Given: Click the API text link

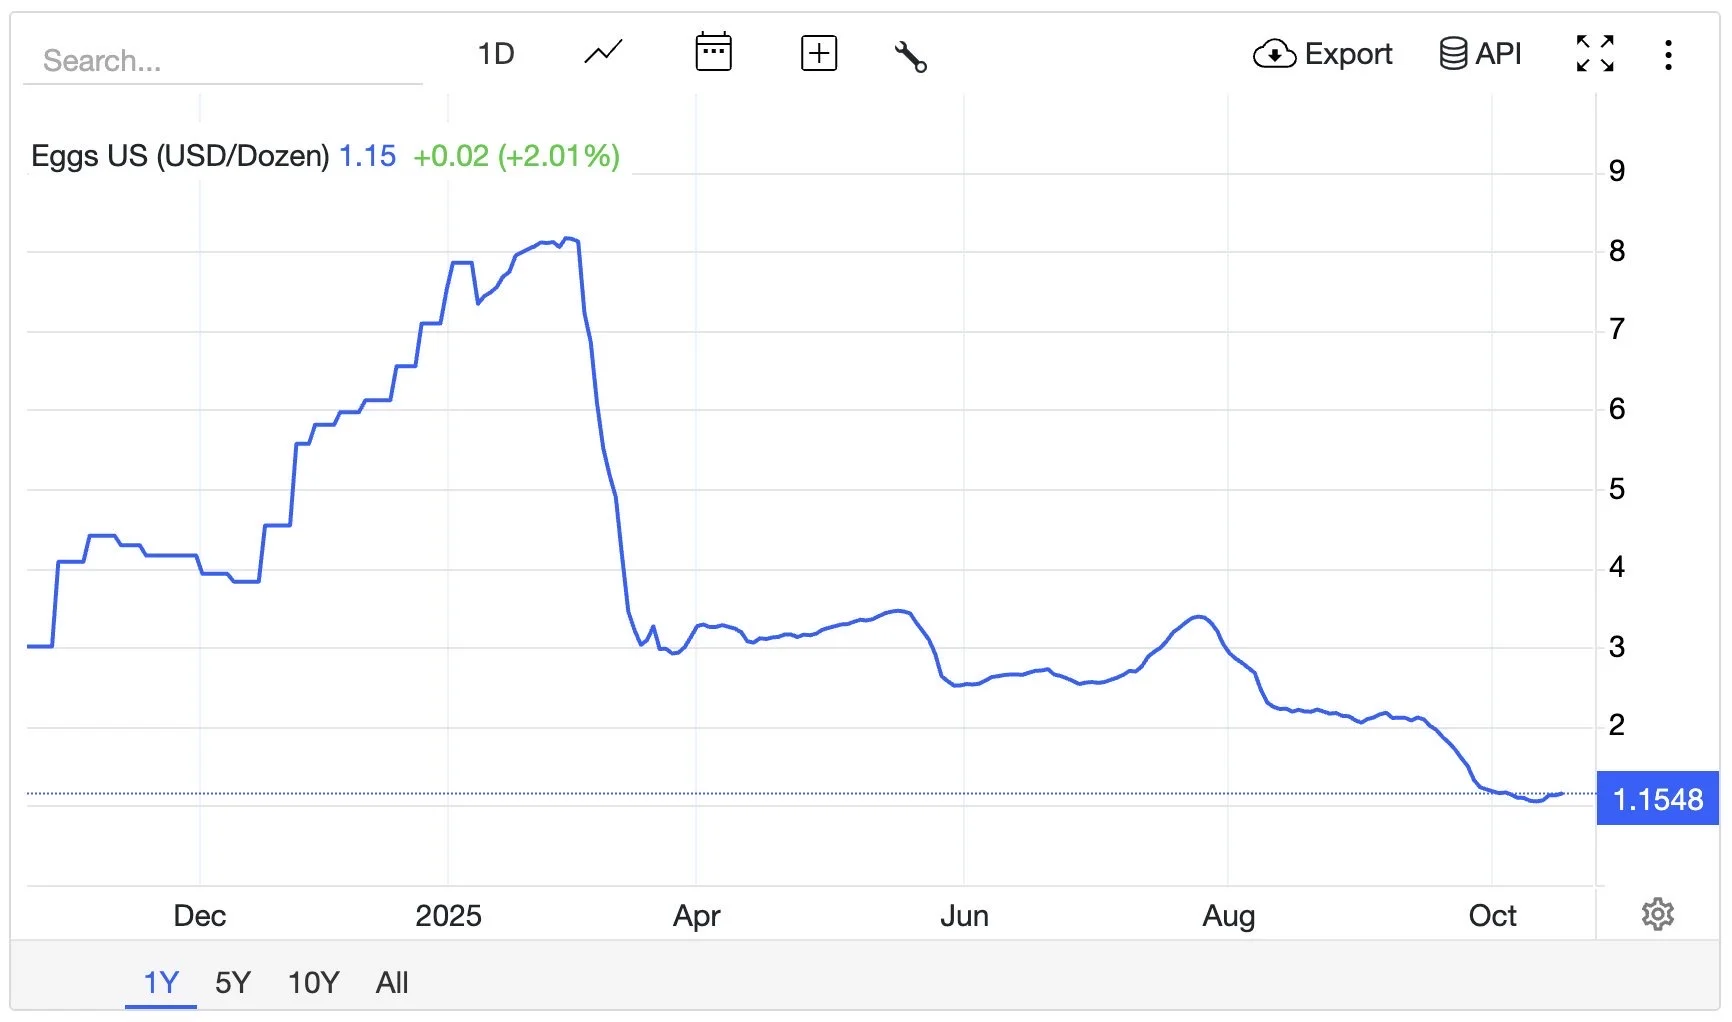Looking at the screenshot, I should [x=1498, y=53].
